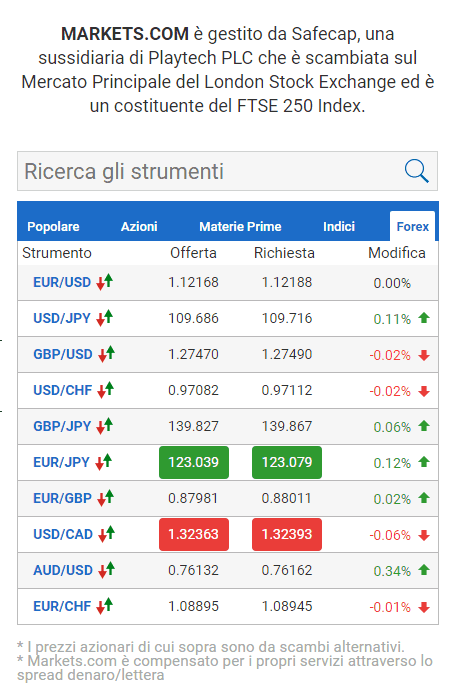456x698 pixels.
Task: Open the USD/CAD instrument link
Action: 63,534
